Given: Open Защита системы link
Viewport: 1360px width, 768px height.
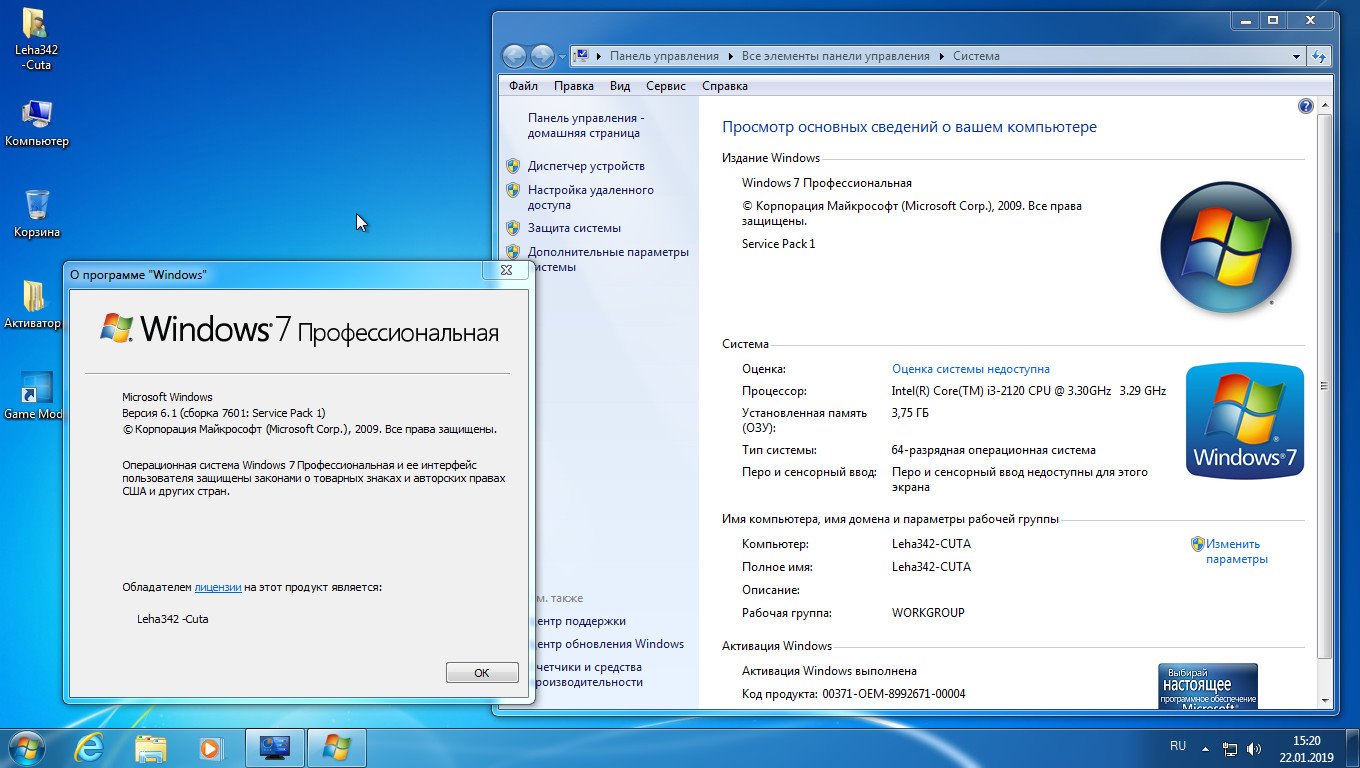Looking at the screenshot, I should point(574,228).
